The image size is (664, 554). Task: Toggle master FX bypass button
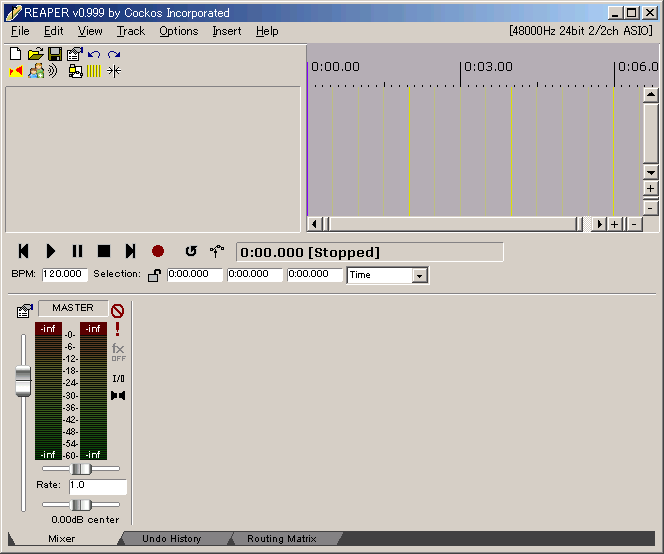click(x=118, y=351)
